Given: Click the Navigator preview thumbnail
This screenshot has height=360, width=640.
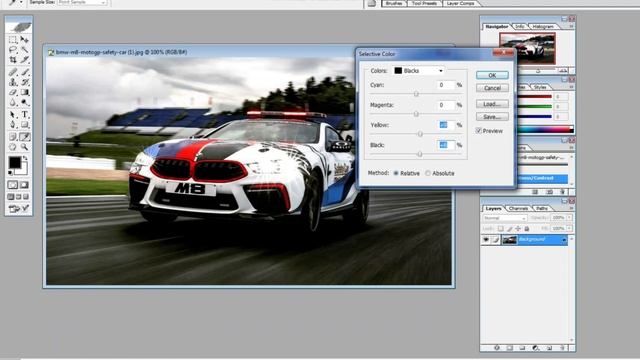Looking at the screenshot, I should [527, 49].
